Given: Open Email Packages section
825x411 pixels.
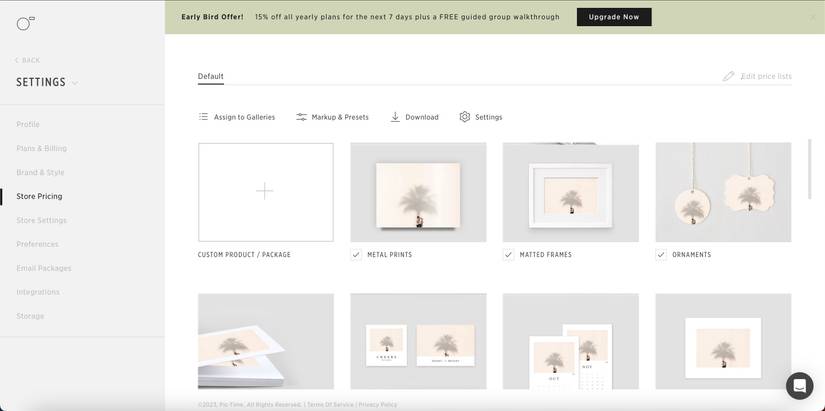Looking at the screenshot, I should tap(44, 268).
